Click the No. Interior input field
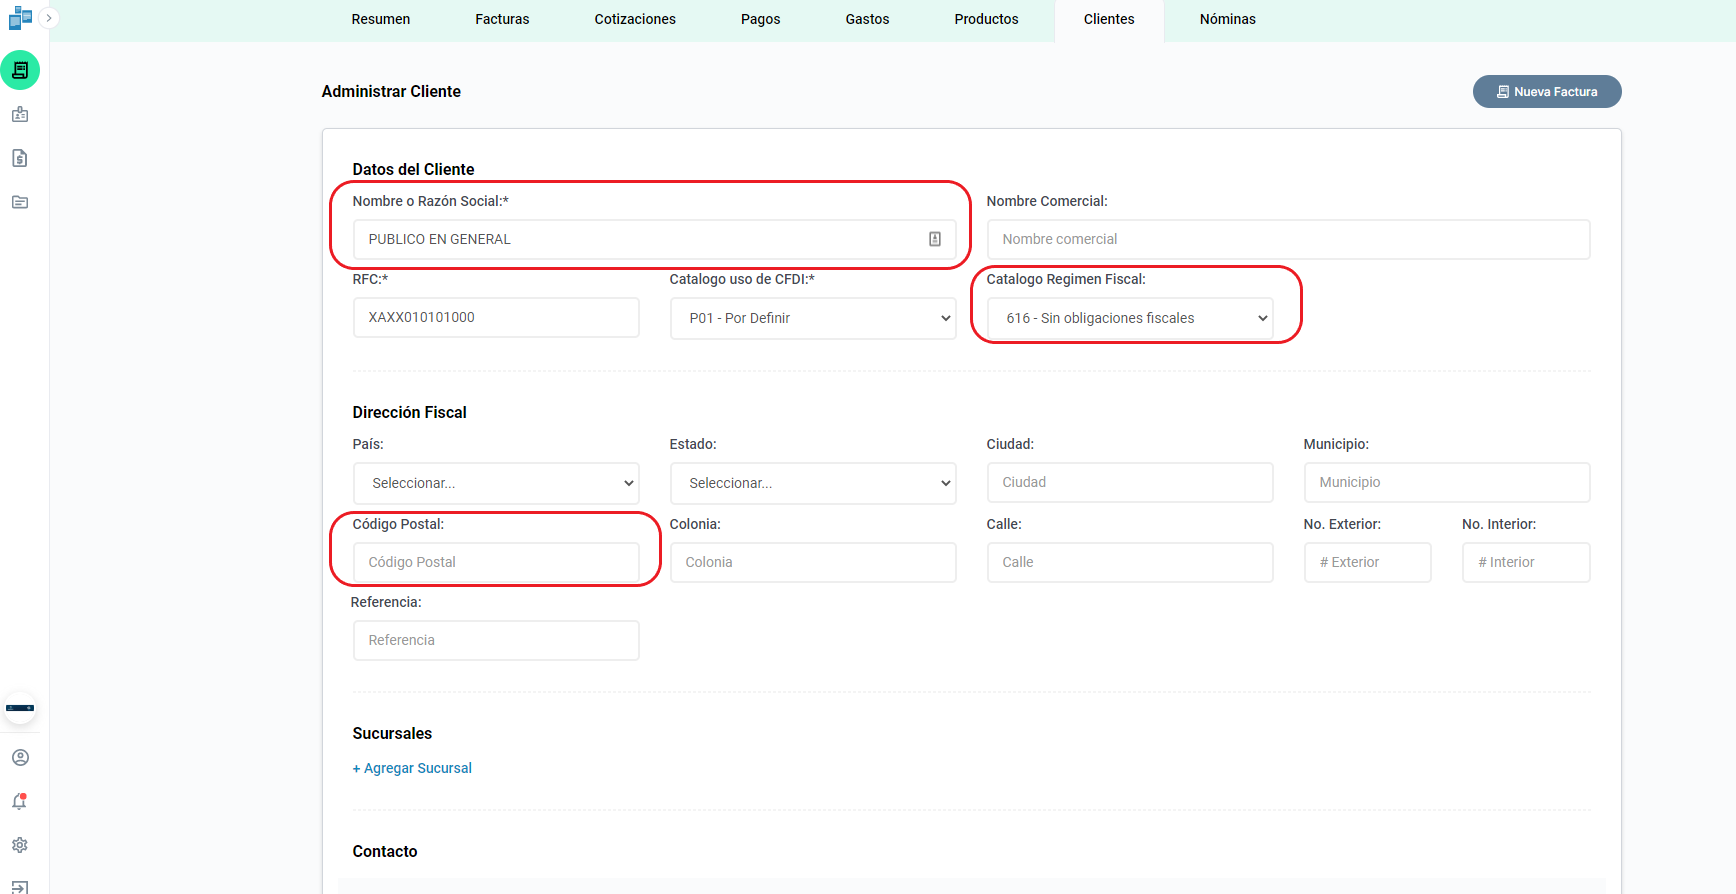Viewport: 1736px width, 894px height. (x=1526, y=562)
